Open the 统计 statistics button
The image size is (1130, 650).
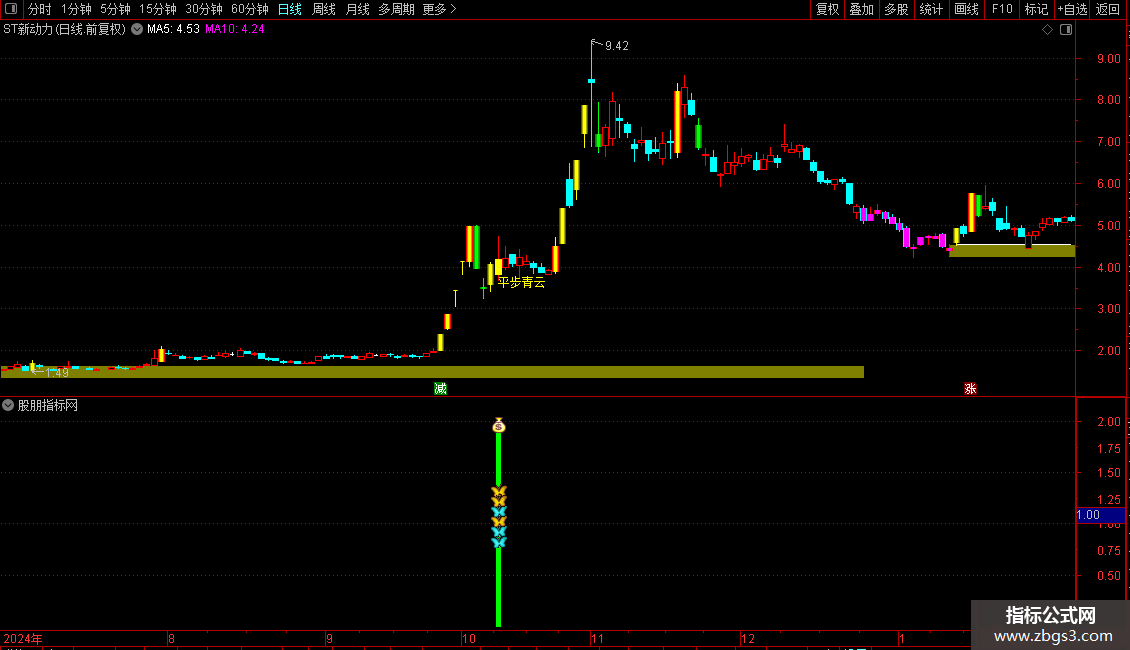[931, 9]
